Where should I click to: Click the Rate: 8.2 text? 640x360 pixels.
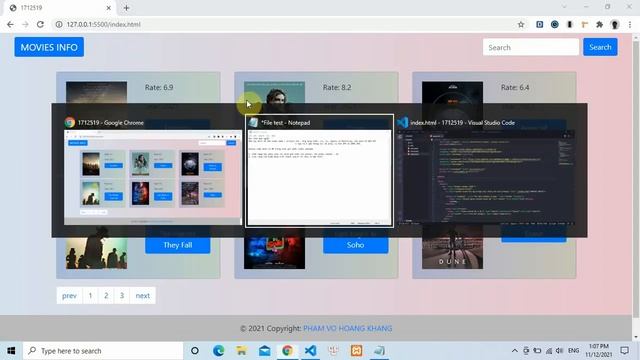(337, 87)
